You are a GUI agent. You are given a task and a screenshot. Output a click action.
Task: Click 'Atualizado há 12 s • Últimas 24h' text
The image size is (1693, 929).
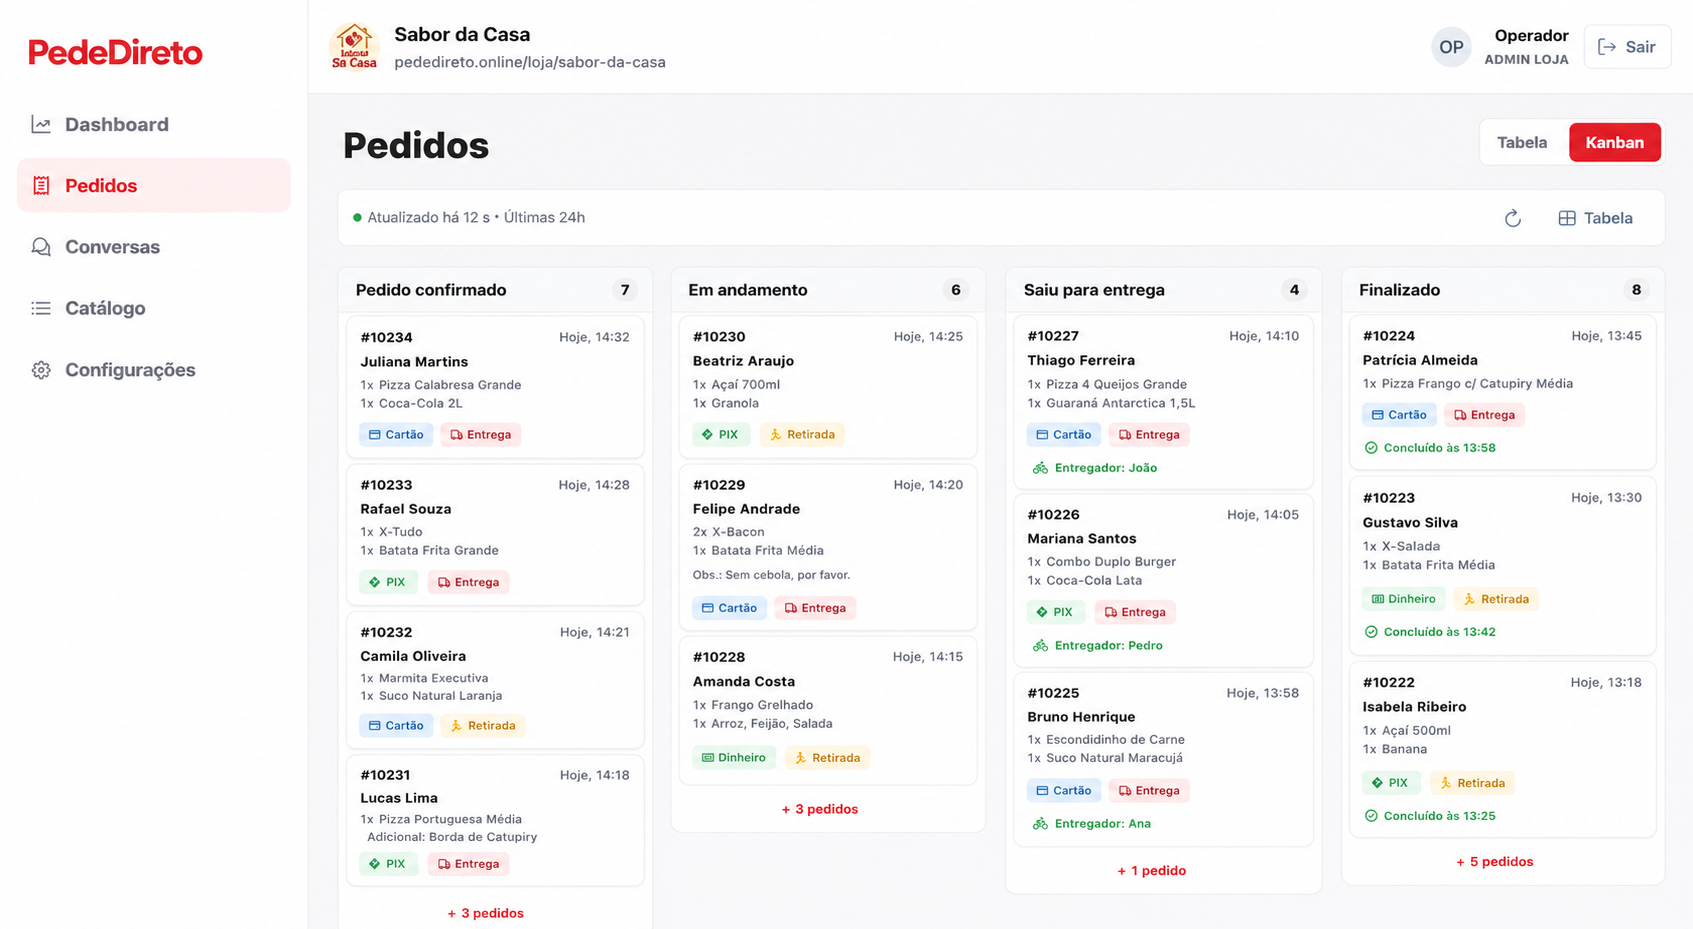(476, 217)
